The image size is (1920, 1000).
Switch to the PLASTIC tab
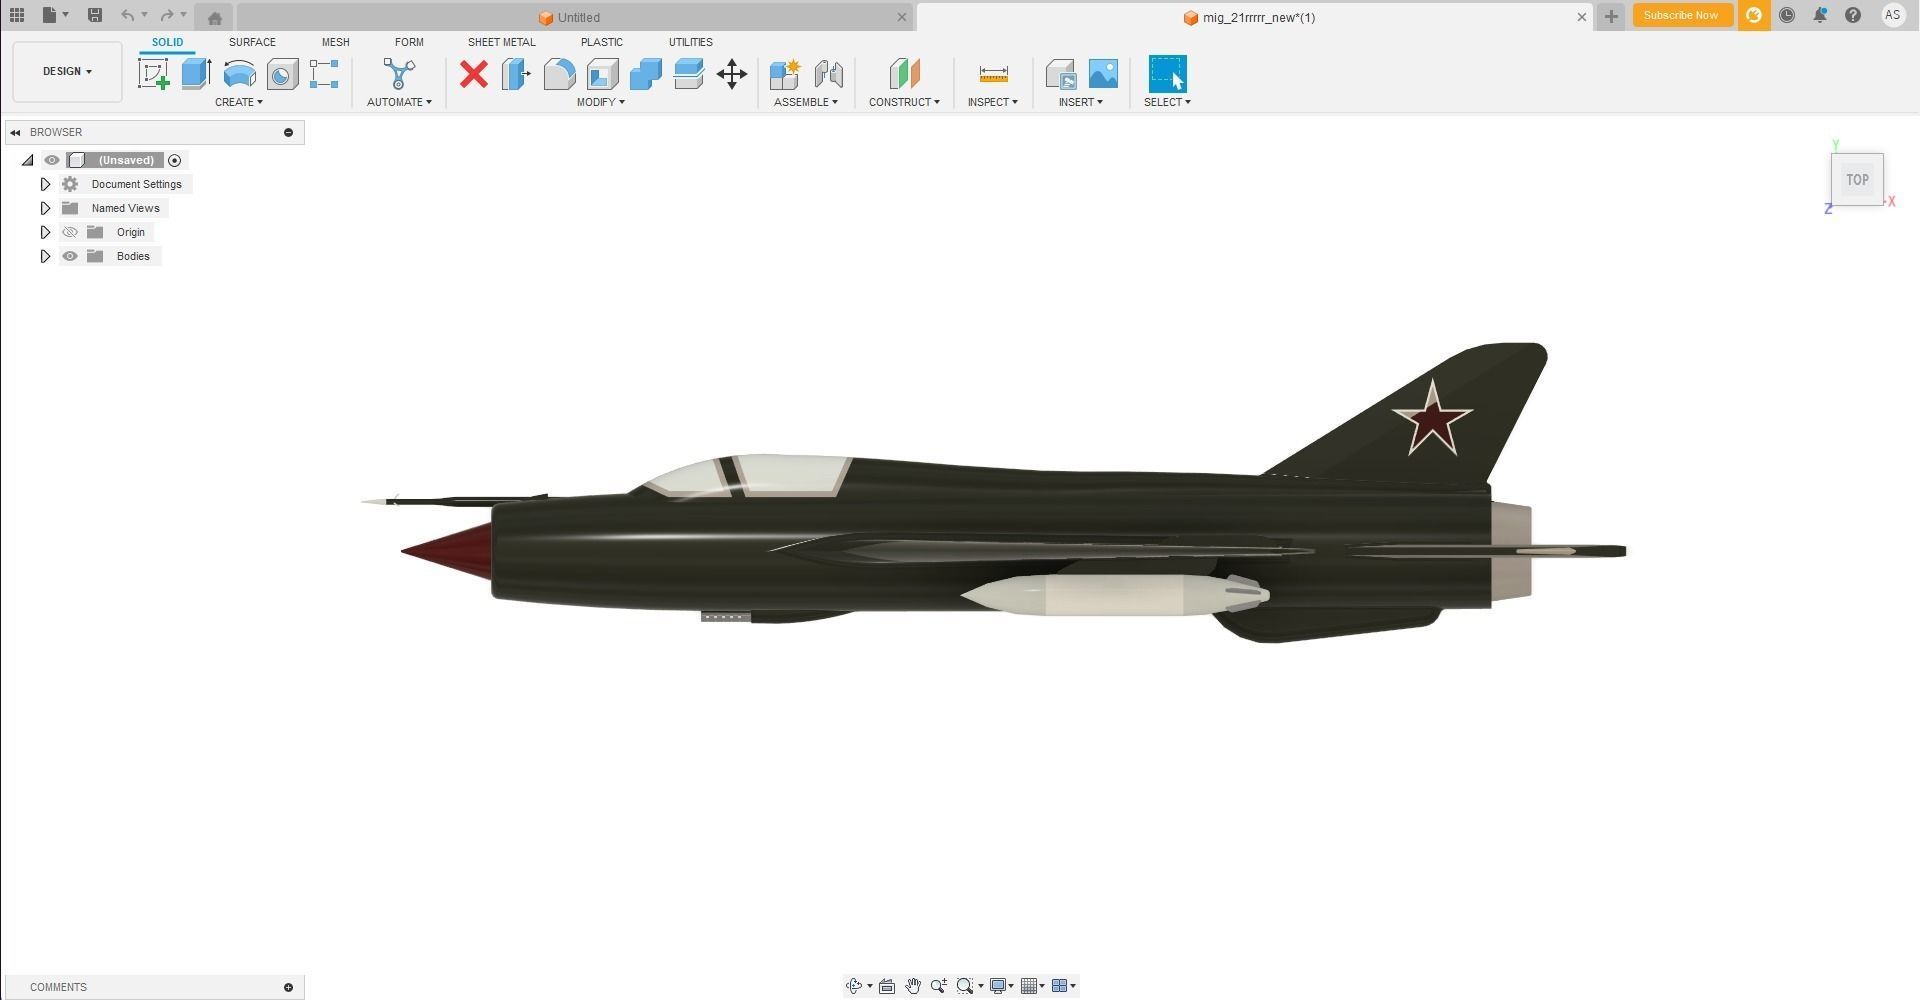pos(601,42)
